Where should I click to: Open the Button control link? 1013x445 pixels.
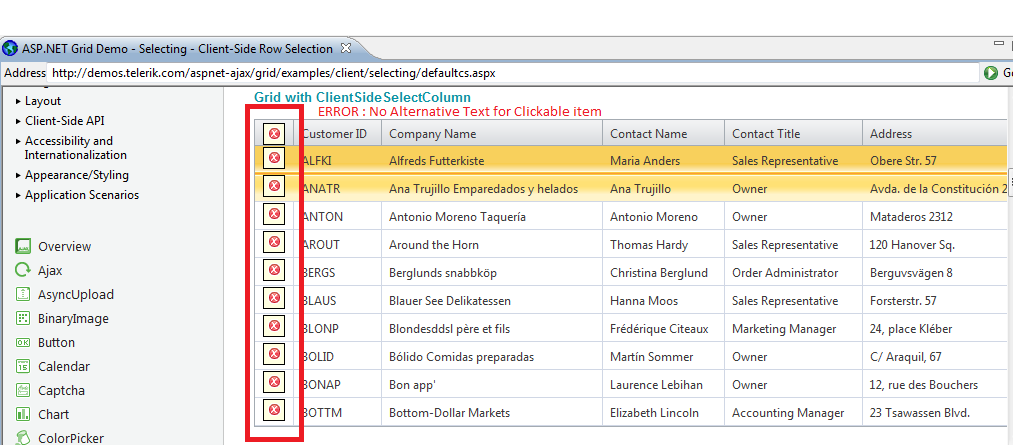pos(56,342)
